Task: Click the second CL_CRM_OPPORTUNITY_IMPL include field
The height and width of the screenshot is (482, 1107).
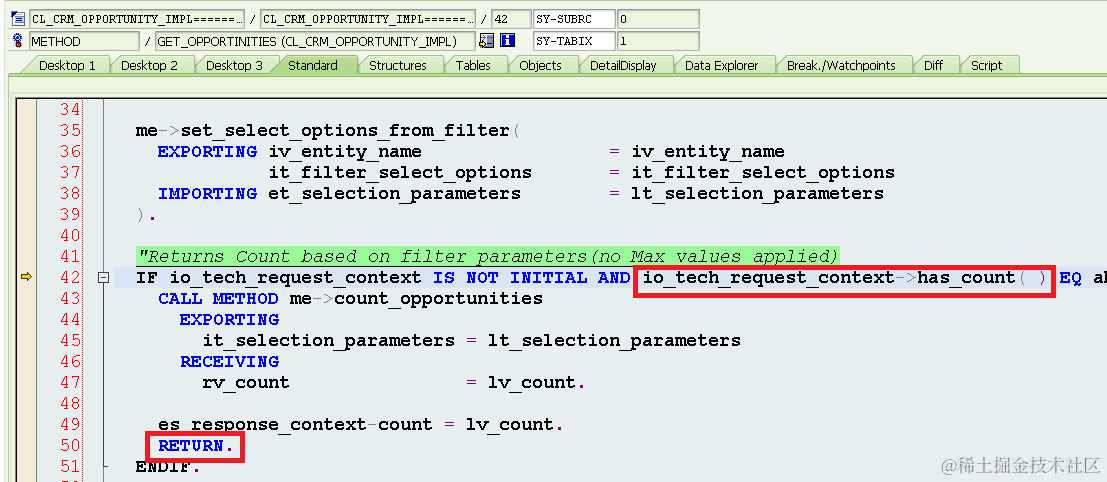Action: 368,19
